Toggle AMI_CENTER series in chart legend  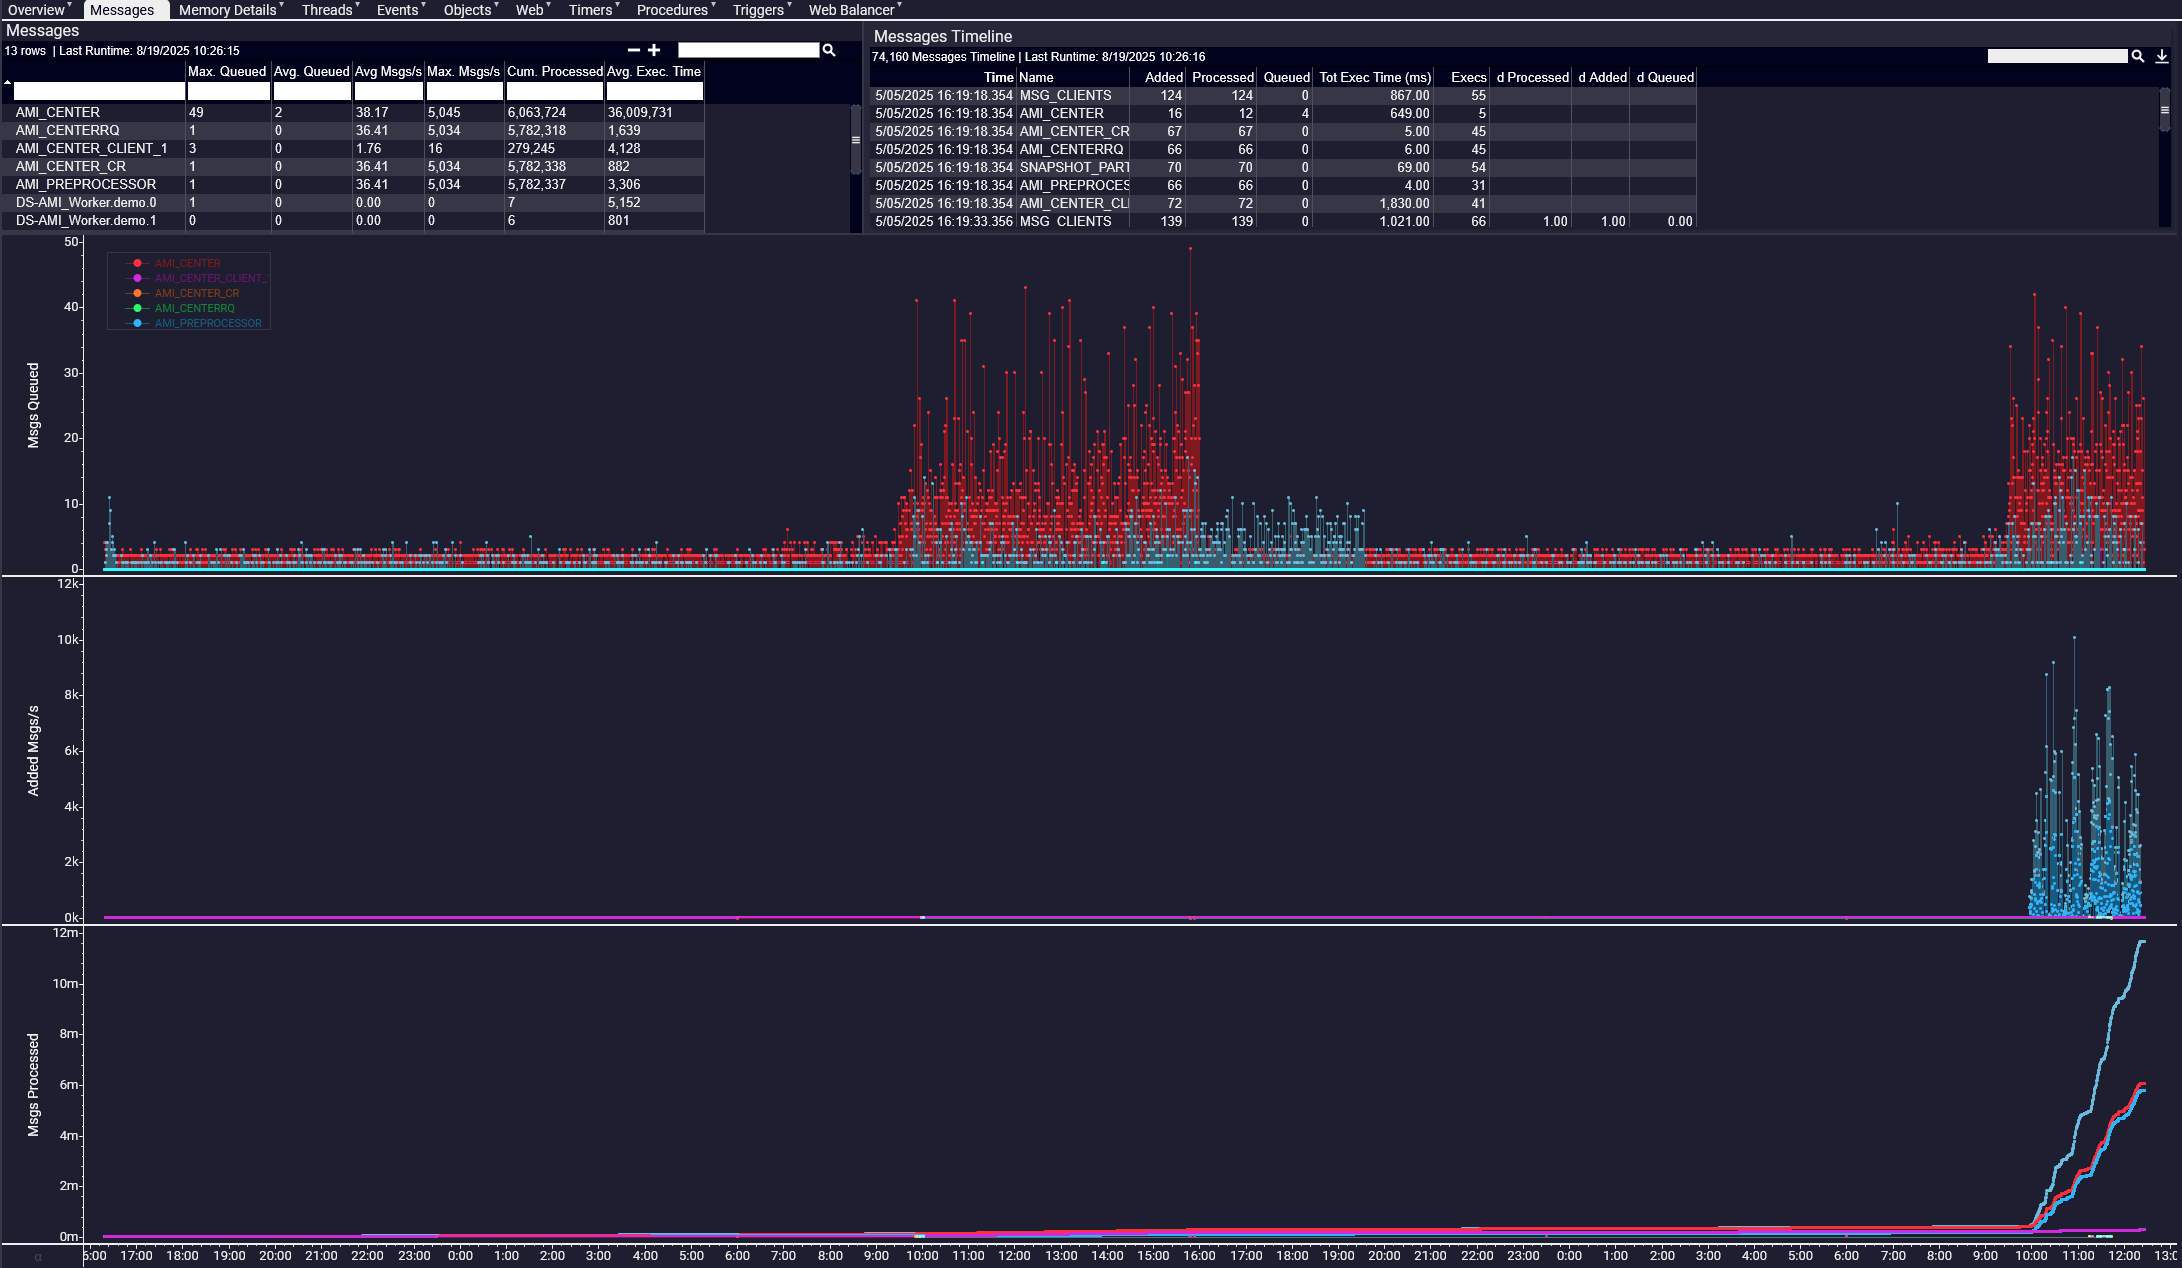point(187,264)
